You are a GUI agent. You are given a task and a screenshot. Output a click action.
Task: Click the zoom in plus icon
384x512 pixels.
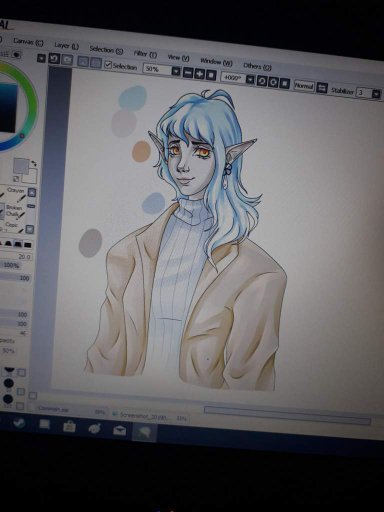click(x=199, y=73)
